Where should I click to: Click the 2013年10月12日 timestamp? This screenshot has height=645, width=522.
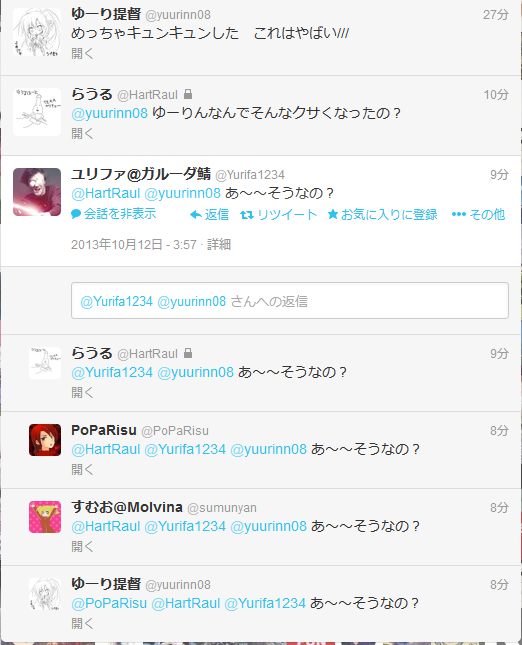click(134, 245)
